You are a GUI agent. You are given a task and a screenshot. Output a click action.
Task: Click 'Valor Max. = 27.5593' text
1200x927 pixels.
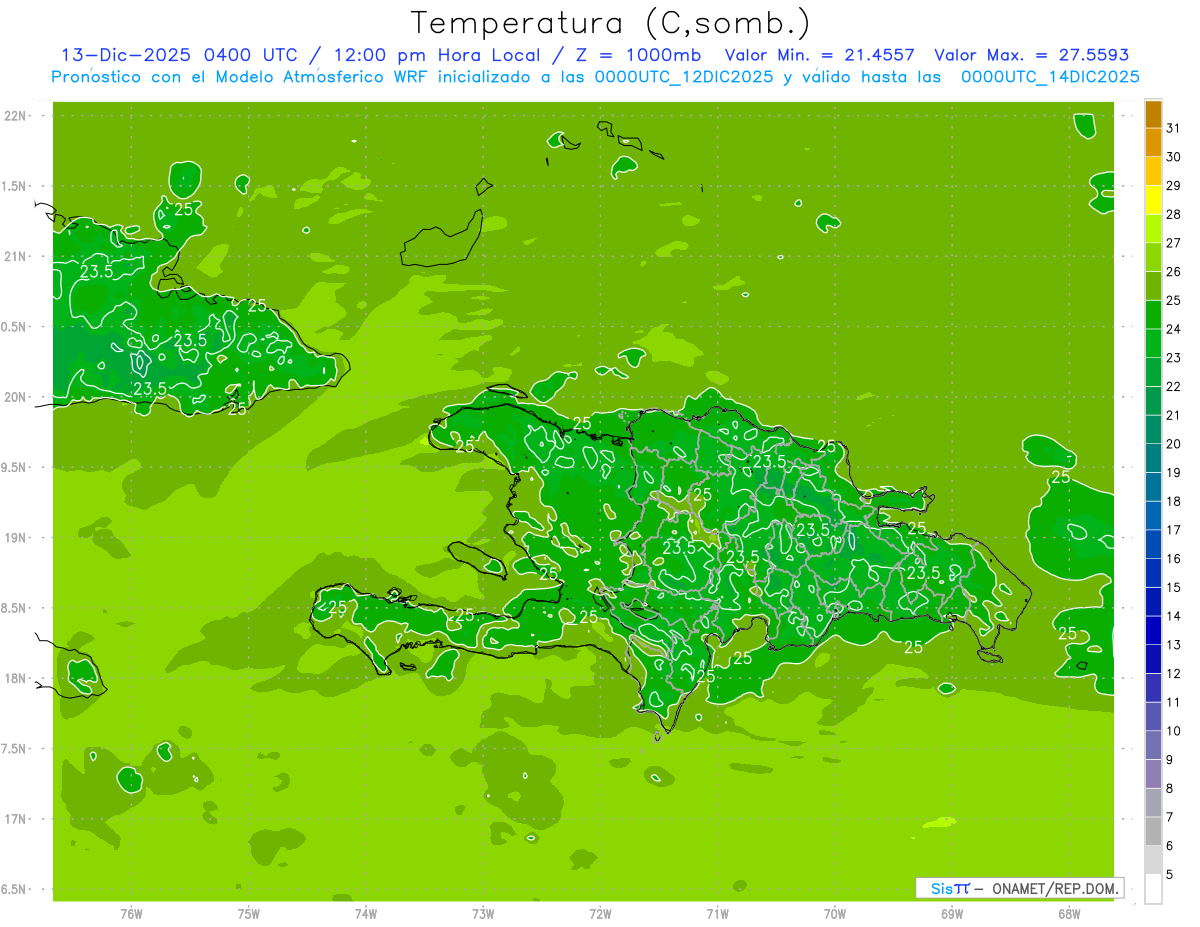tap(1031, 55)
